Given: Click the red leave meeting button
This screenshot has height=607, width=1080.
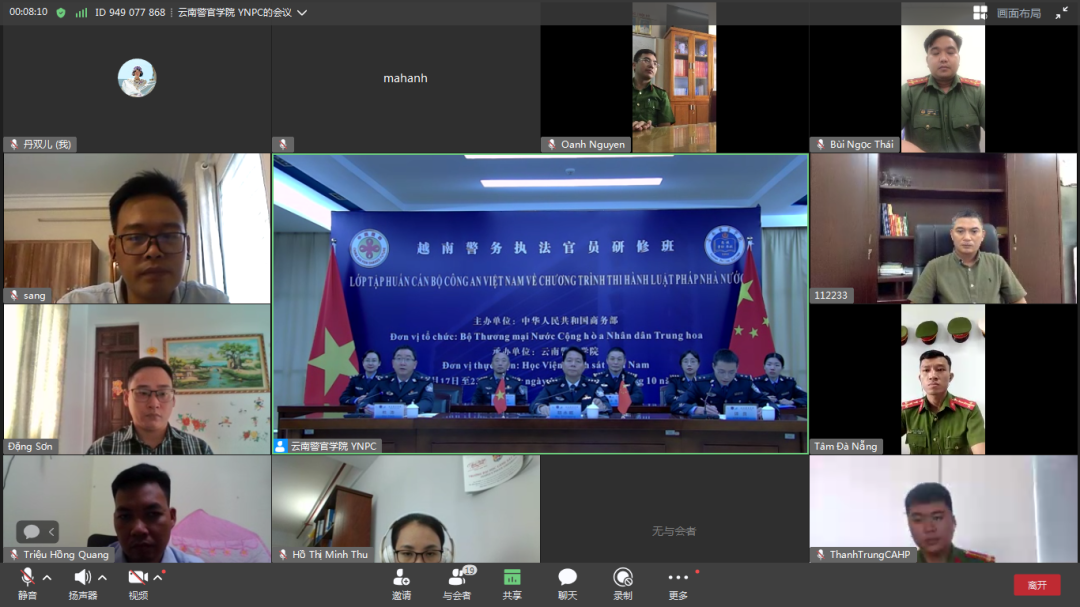Looking at the screenshot, I should pos(1037,585).
